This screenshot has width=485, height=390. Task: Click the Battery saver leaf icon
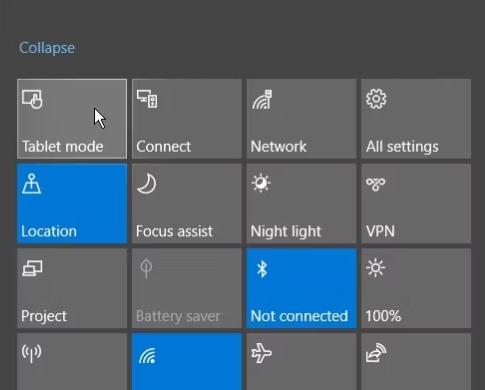[146, 268]
